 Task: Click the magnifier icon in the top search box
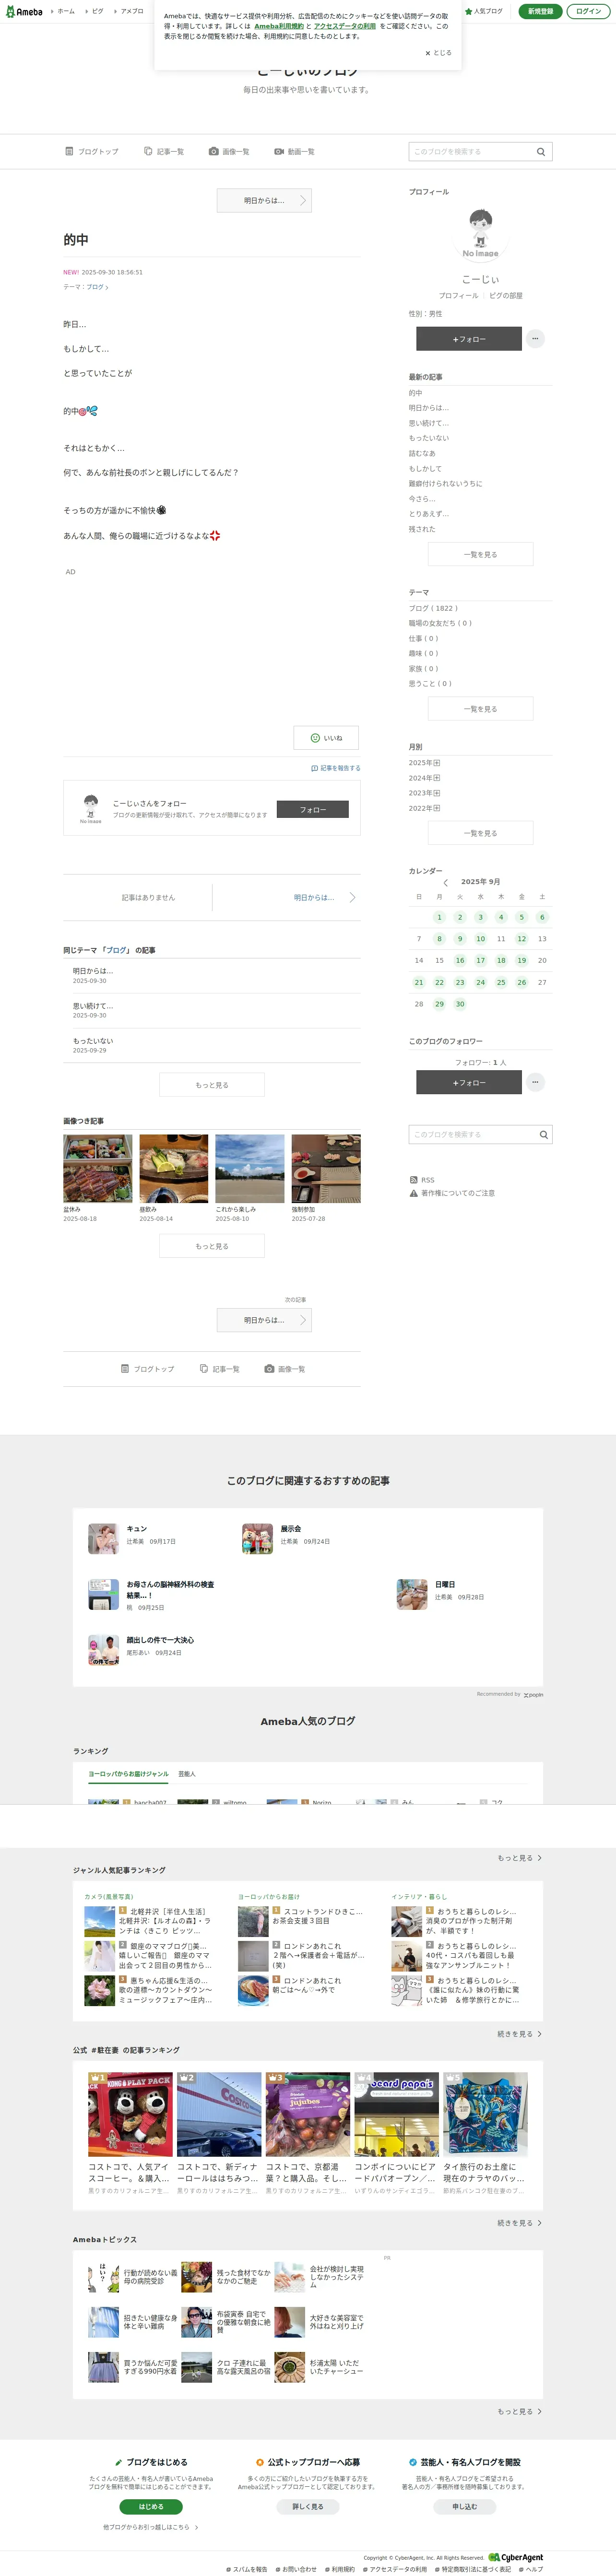[541, 151]
